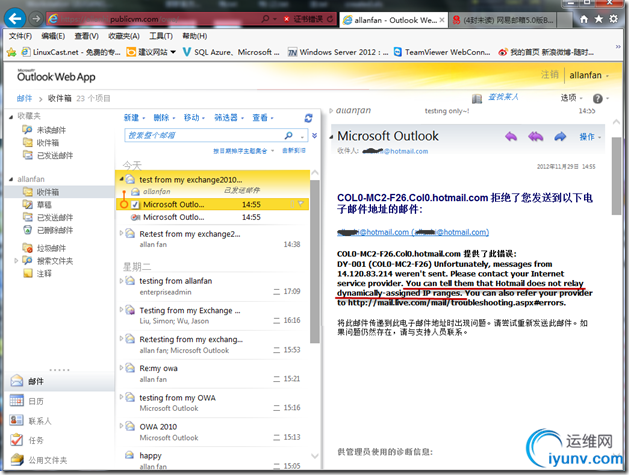
Task: Open the Filter (筛选器) dropdown
Action: click(x=229, y=118)
